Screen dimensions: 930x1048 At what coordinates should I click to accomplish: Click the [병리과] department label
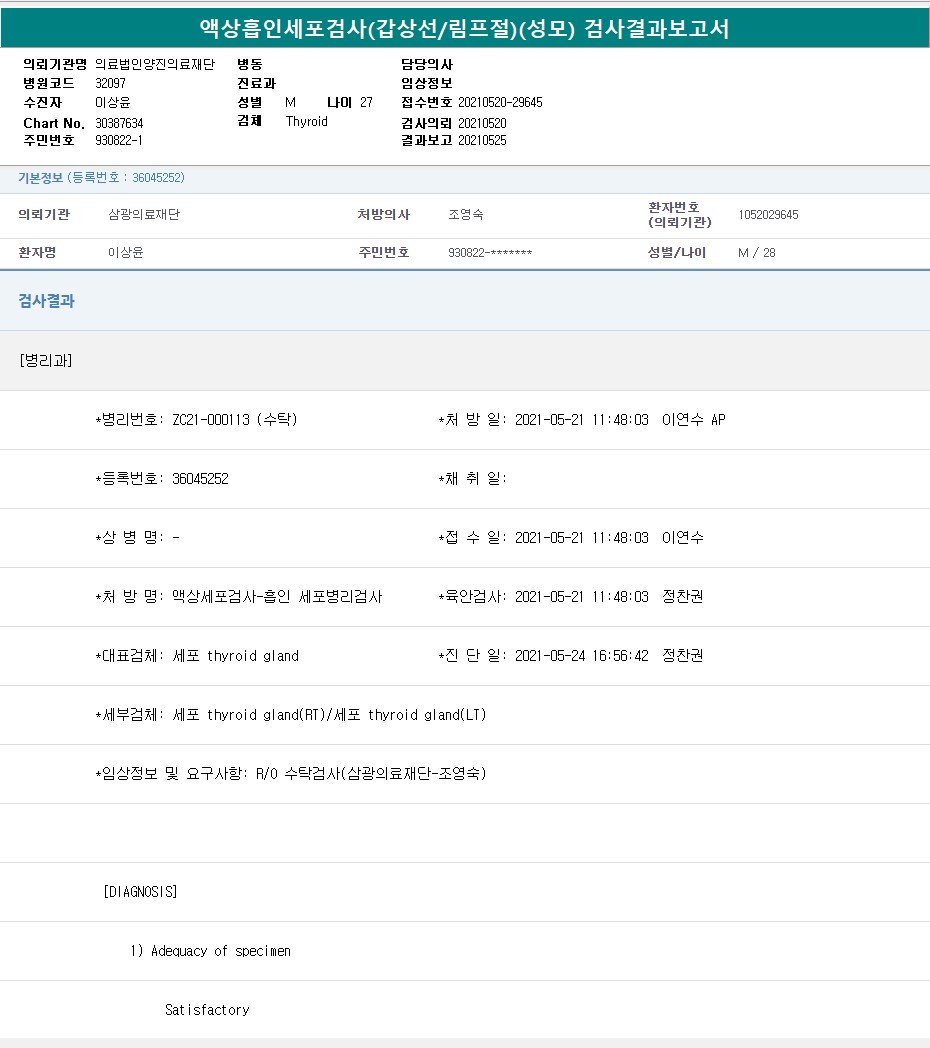tap(46, 361)
